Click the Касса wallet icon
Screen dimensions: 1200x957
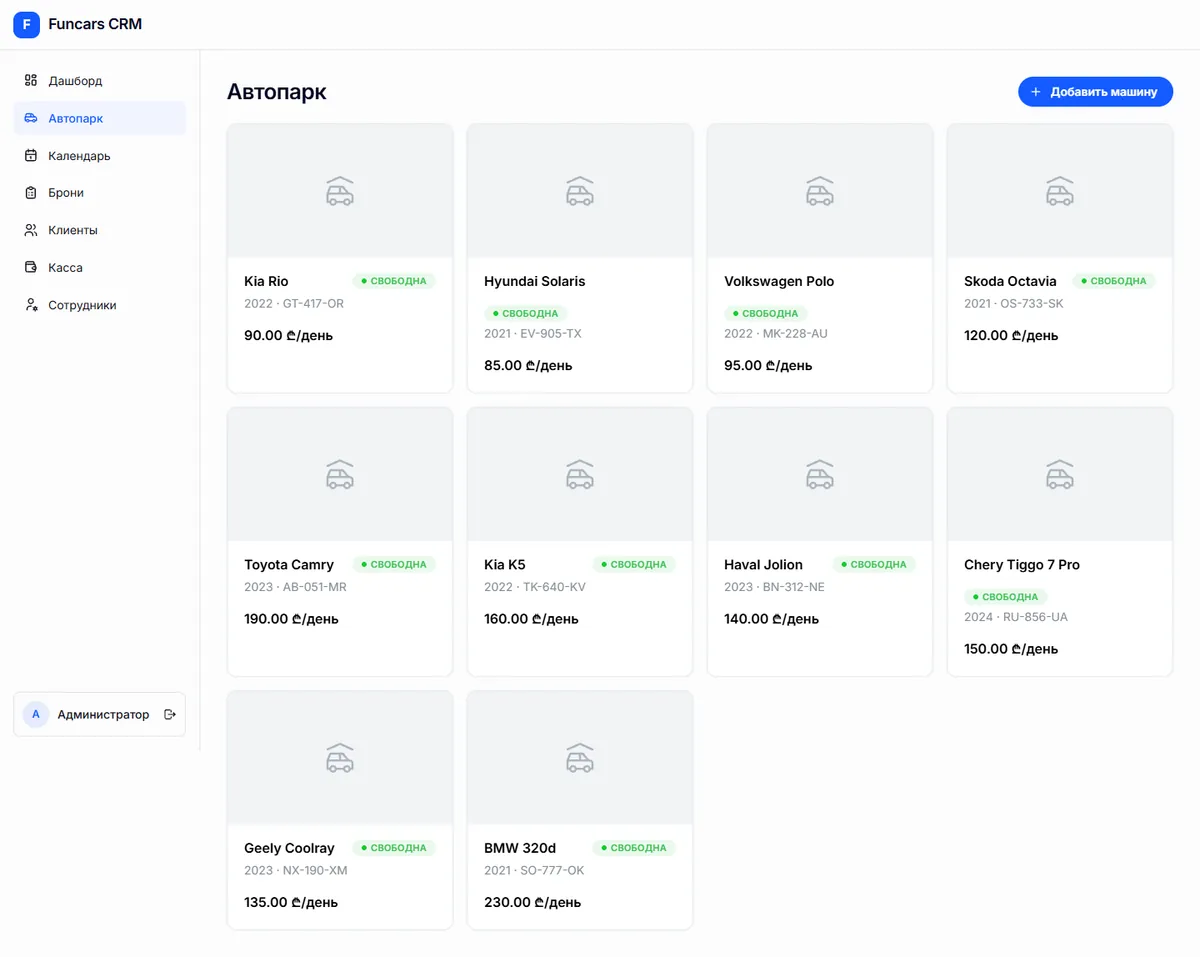coord(31,268)
